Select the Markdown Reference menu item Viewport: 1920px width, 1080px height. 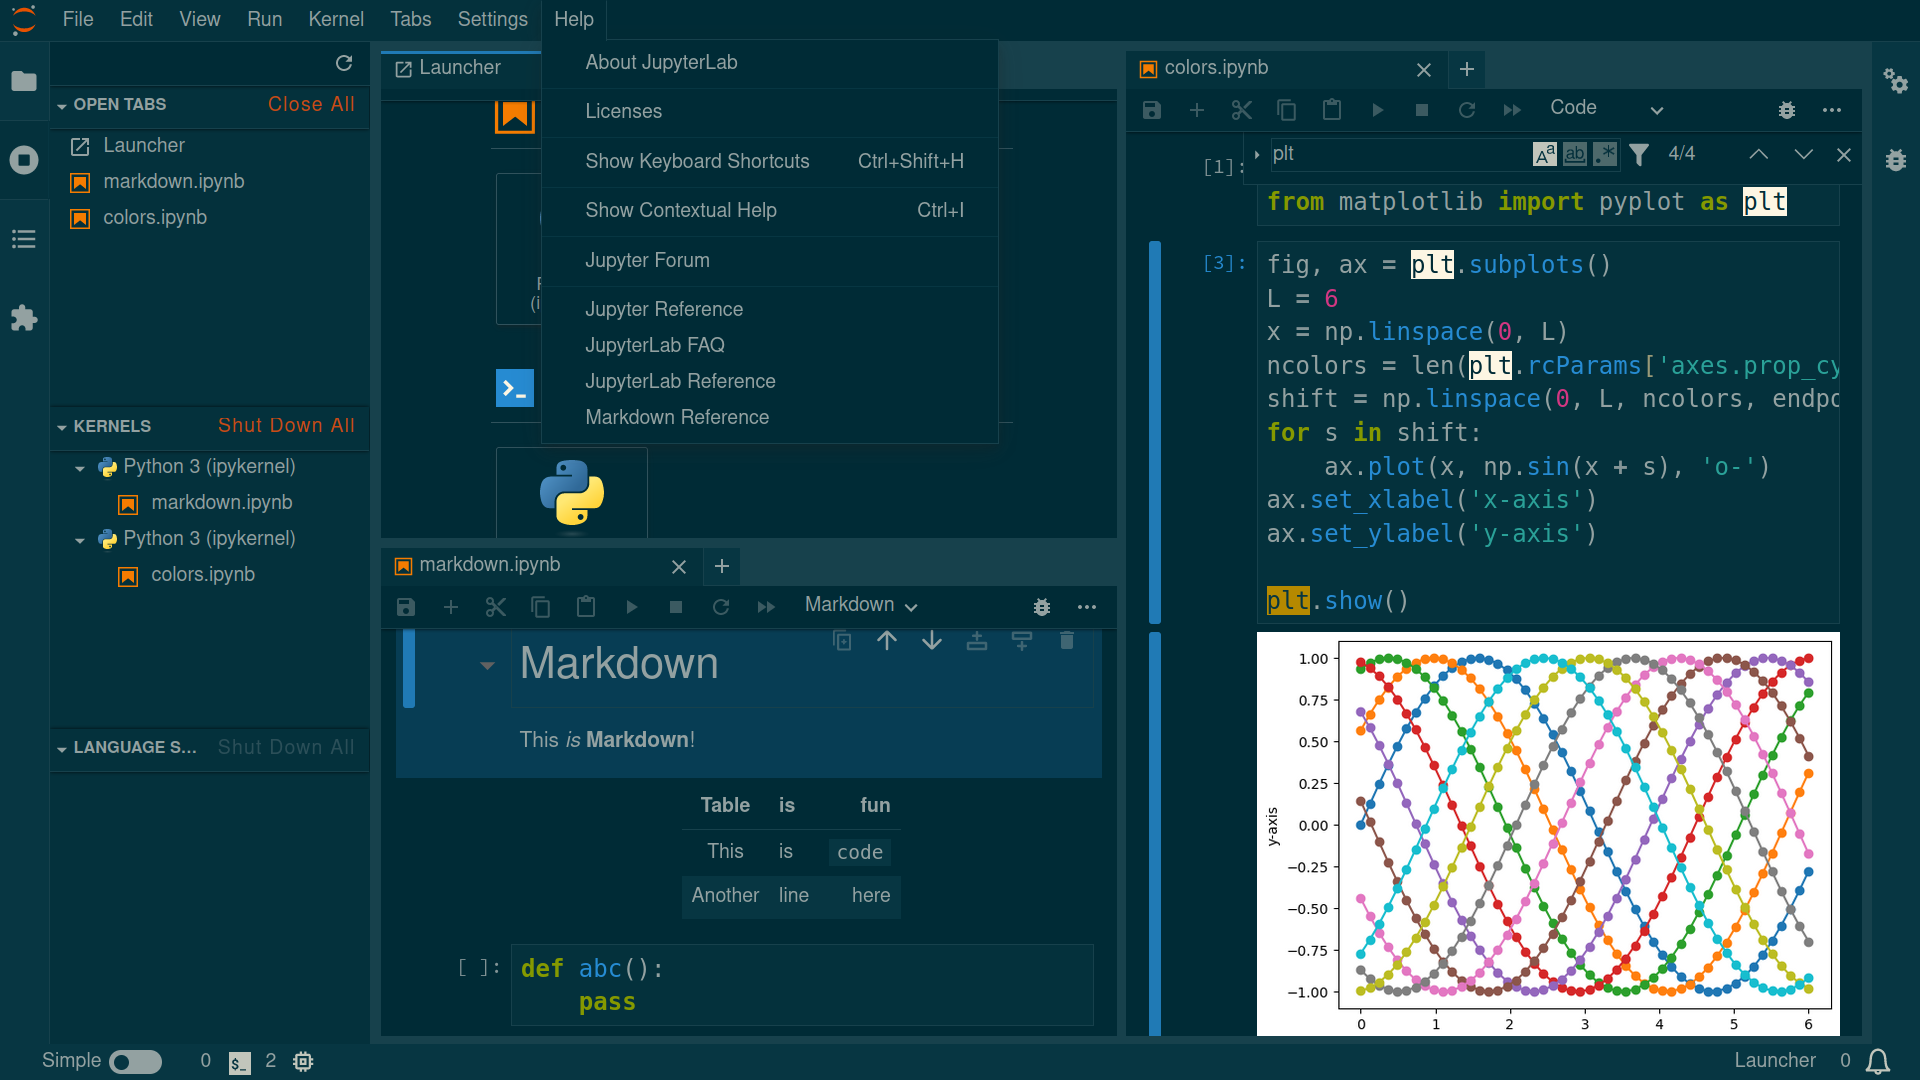tap(676, 417)
